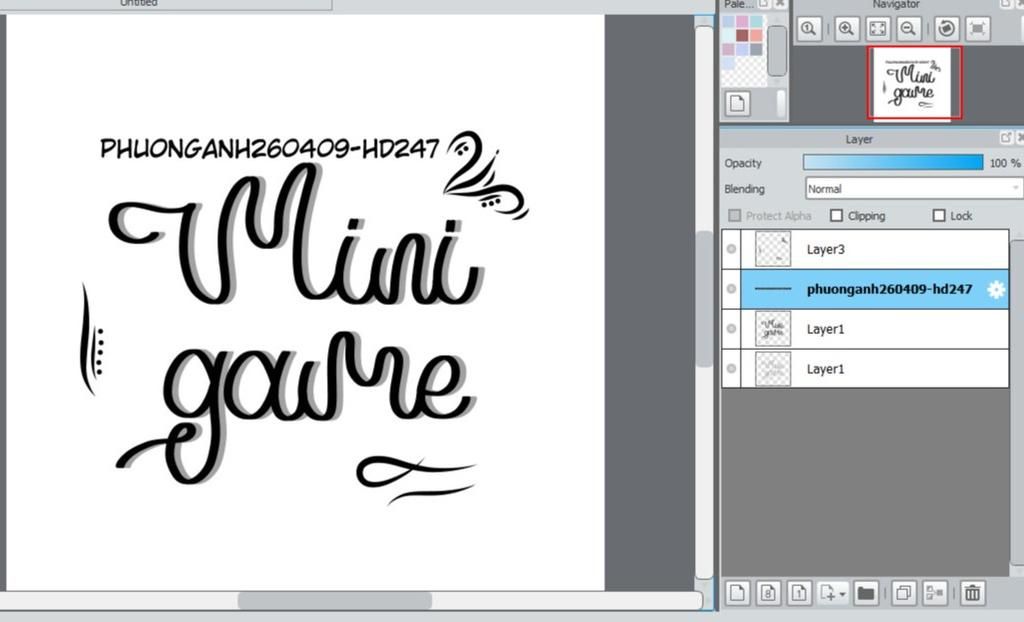Click the Palette panel scrollbar thumb
The image size is (1024, 622).
coord(776,51)
